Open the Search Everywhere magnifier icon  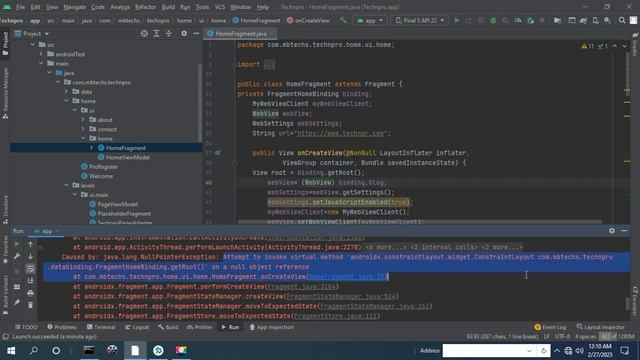(622, 20)
